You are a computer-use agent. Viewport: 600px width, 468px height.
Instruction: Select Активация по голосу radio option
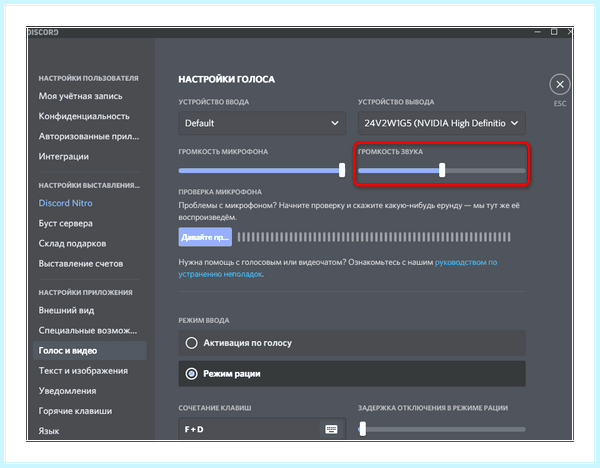(x=352, y=343)
